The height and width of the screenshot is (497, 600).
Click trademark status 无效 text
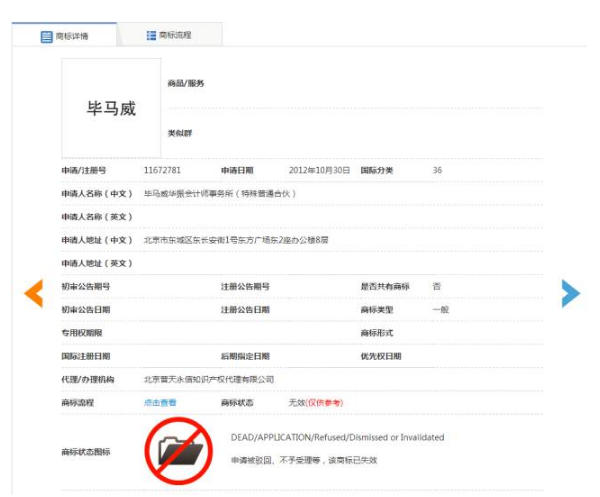[297, 402]
